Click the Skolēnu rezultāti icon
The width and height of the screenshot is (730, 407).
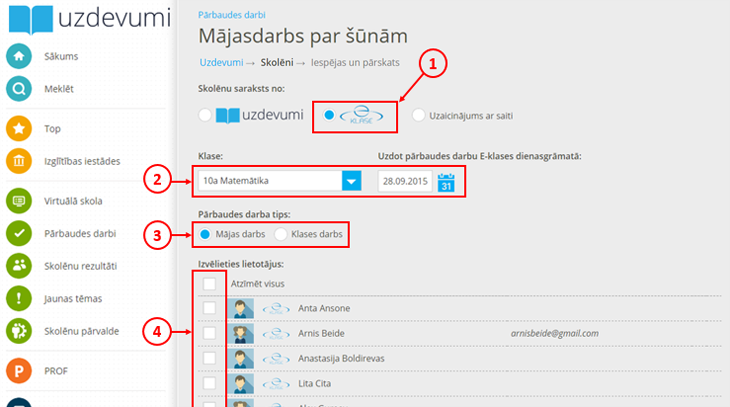(18, 265)
